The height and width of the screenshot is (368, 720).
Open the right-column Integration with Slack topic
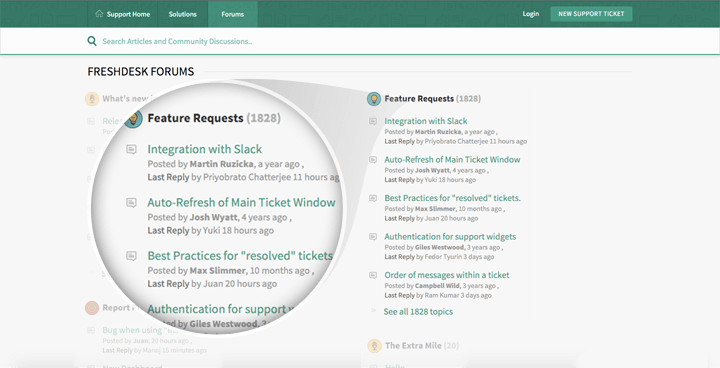tap(426, 121)
